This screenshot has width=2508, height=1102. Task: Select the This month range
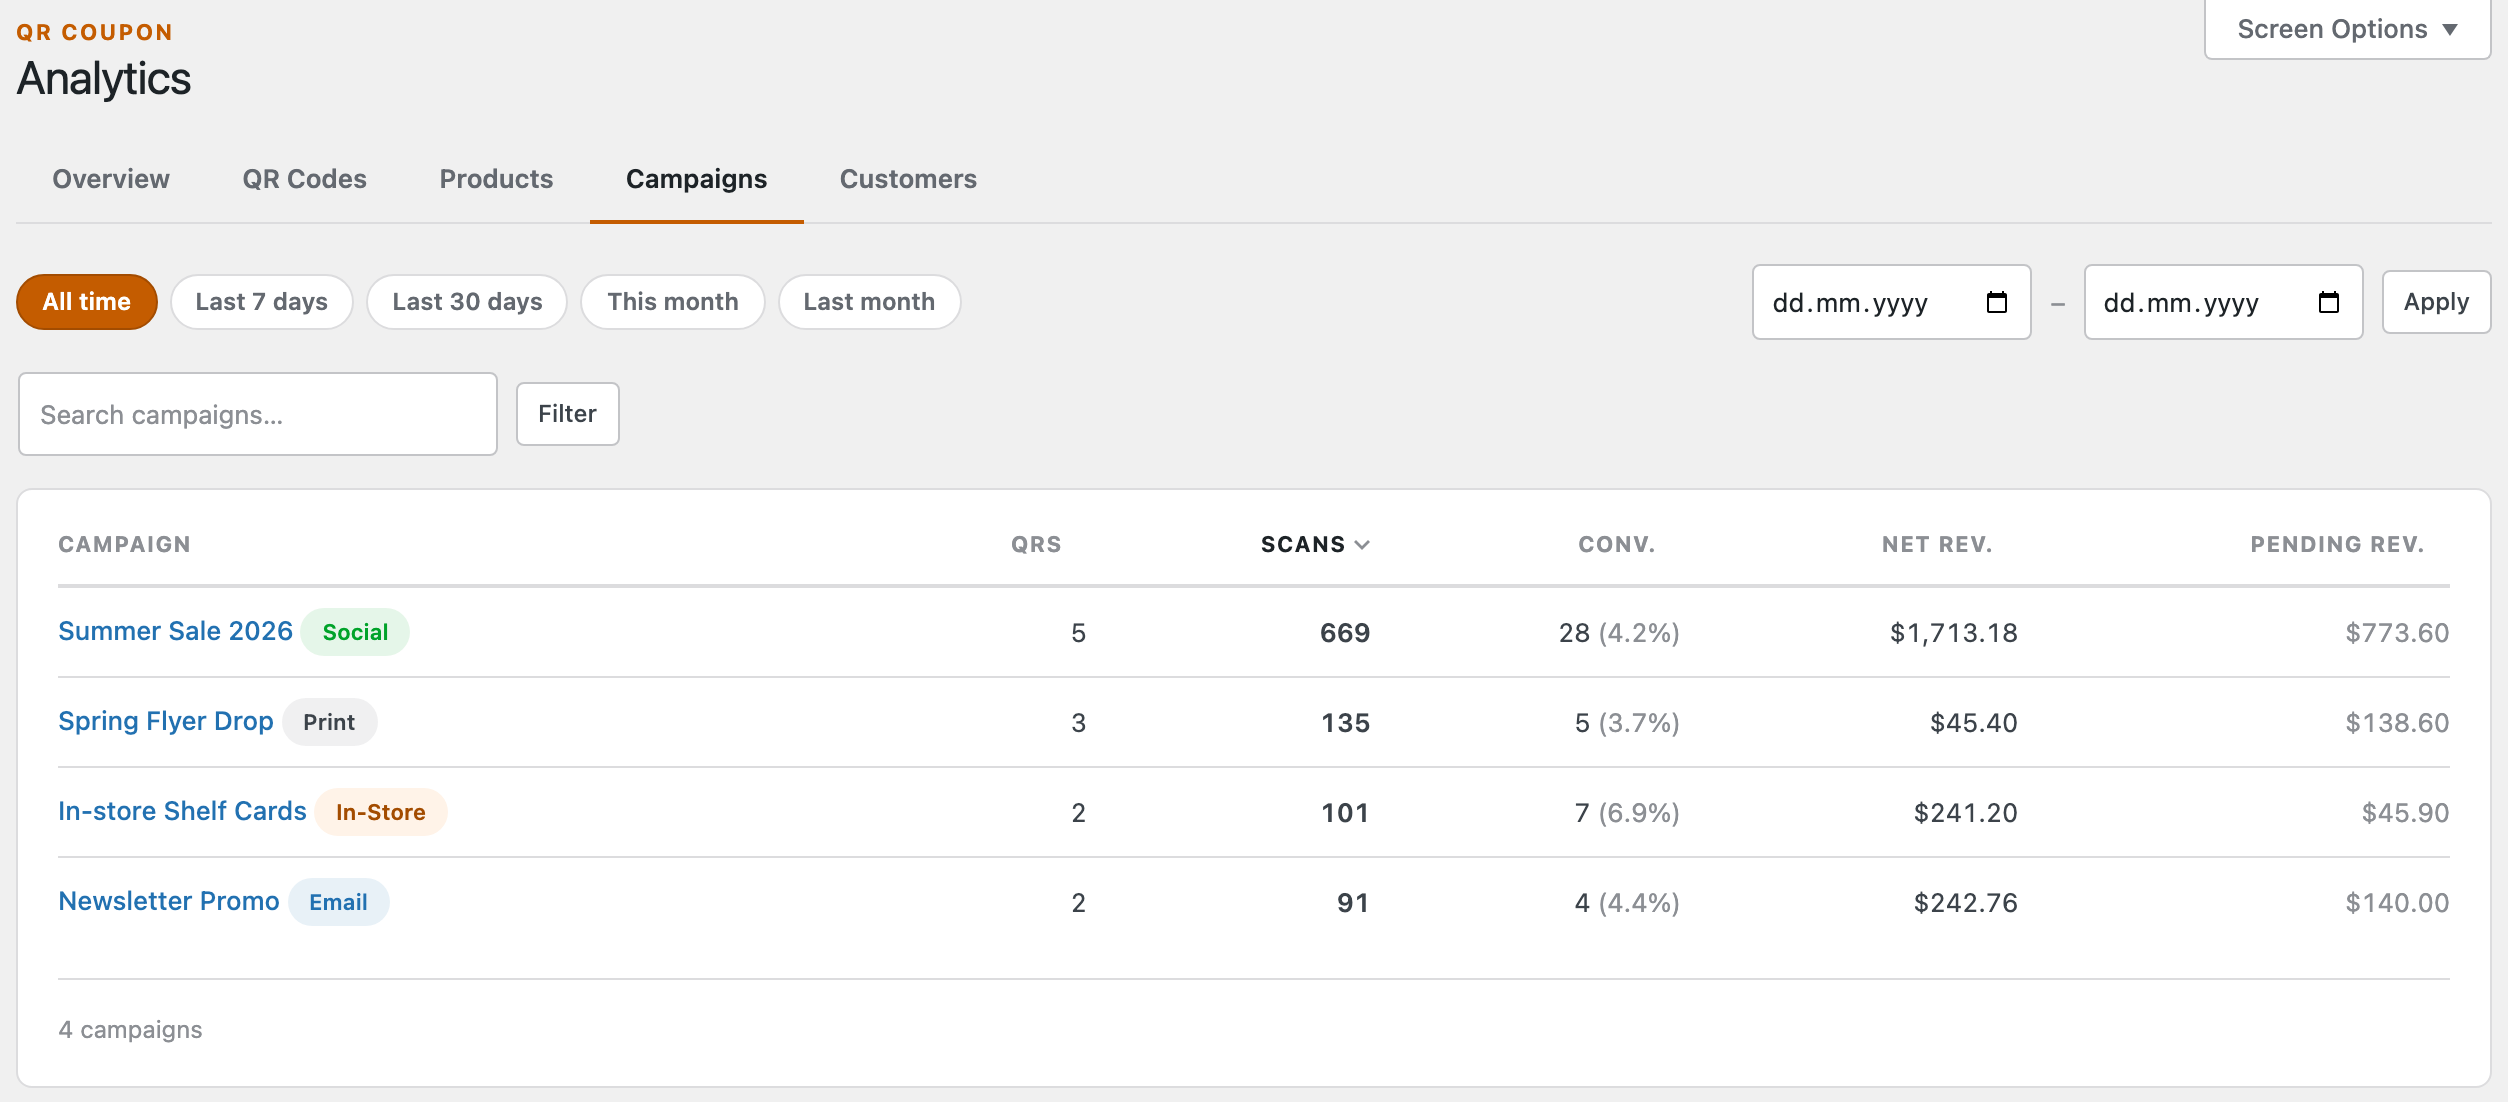[x=673, y=302]
